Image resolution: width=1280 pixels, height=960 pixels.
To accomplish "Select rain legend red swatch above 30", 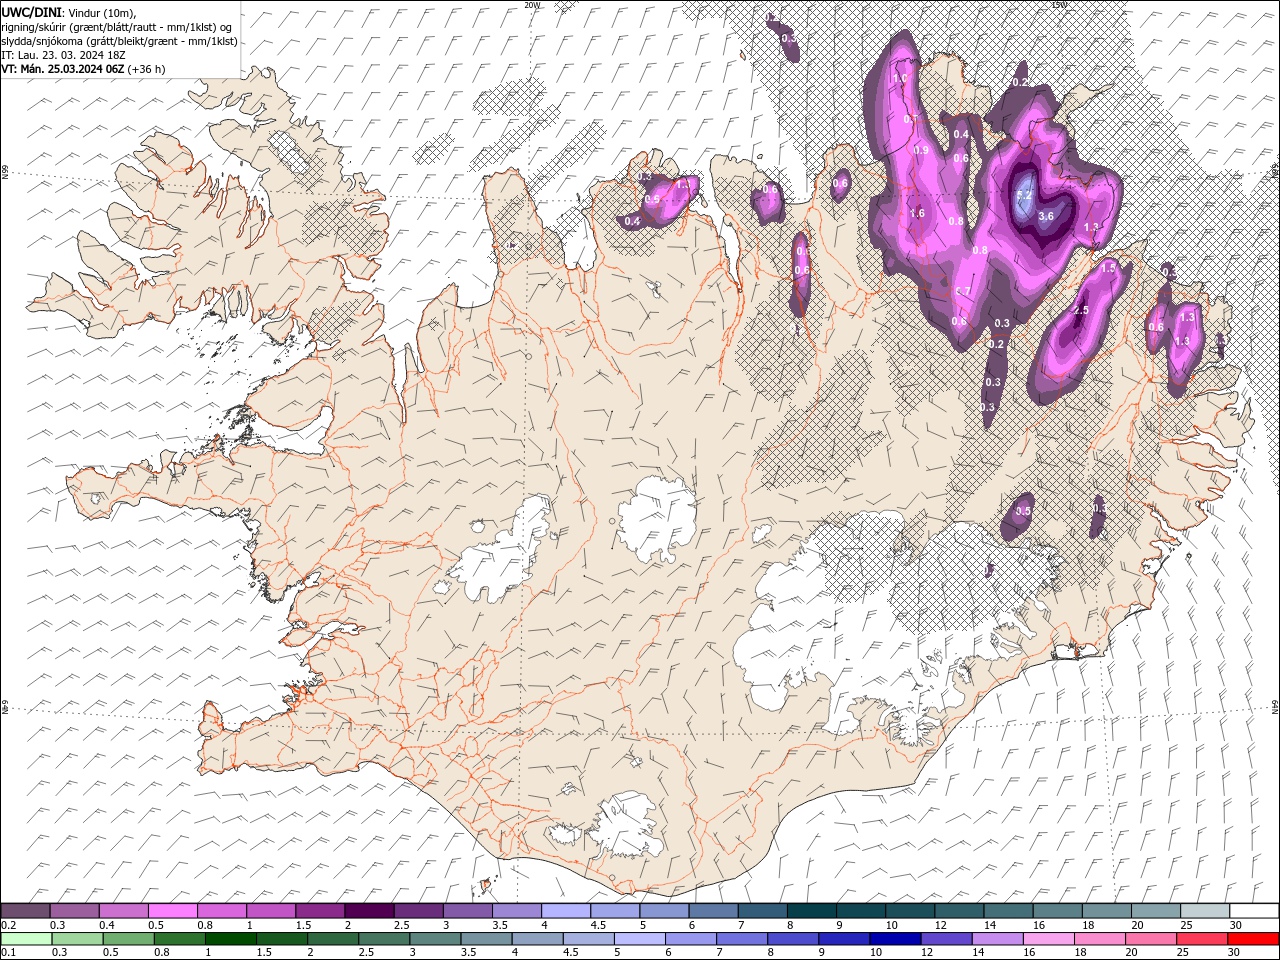I will [x=1254, y=938].
